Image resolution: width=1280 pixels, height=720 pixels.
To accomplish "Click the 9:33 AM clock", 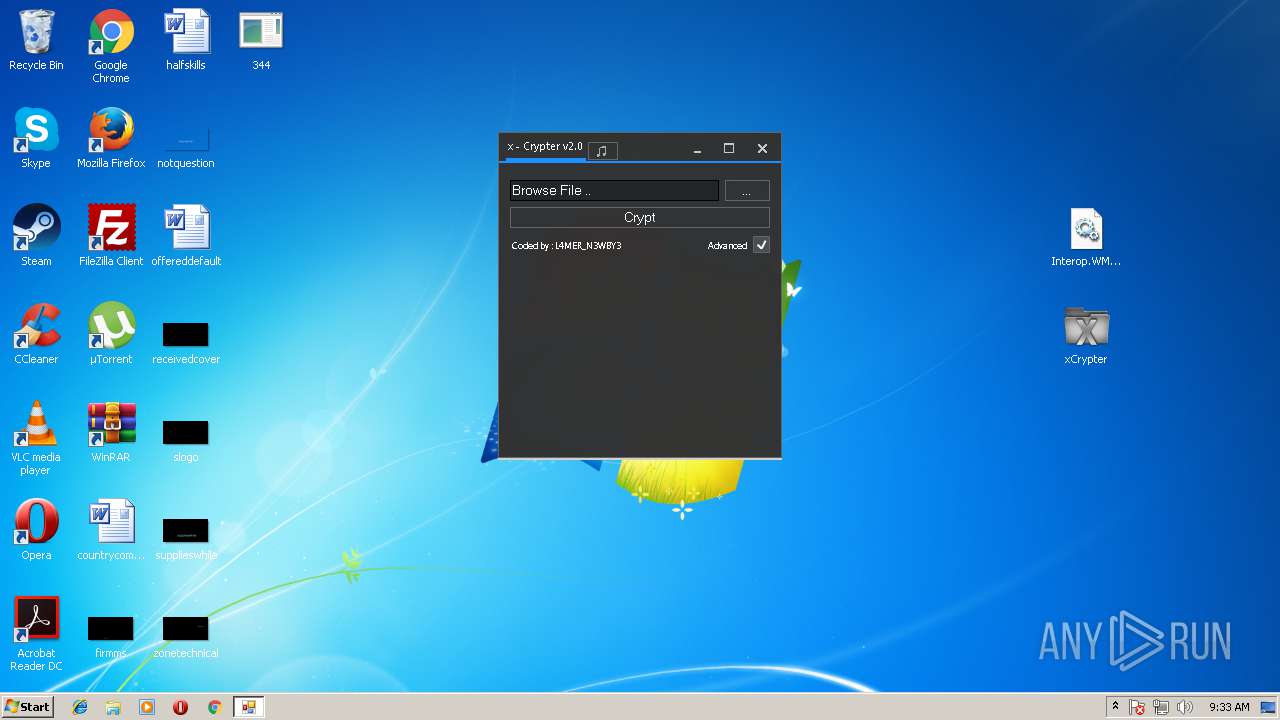I will tap(1229, 707).
